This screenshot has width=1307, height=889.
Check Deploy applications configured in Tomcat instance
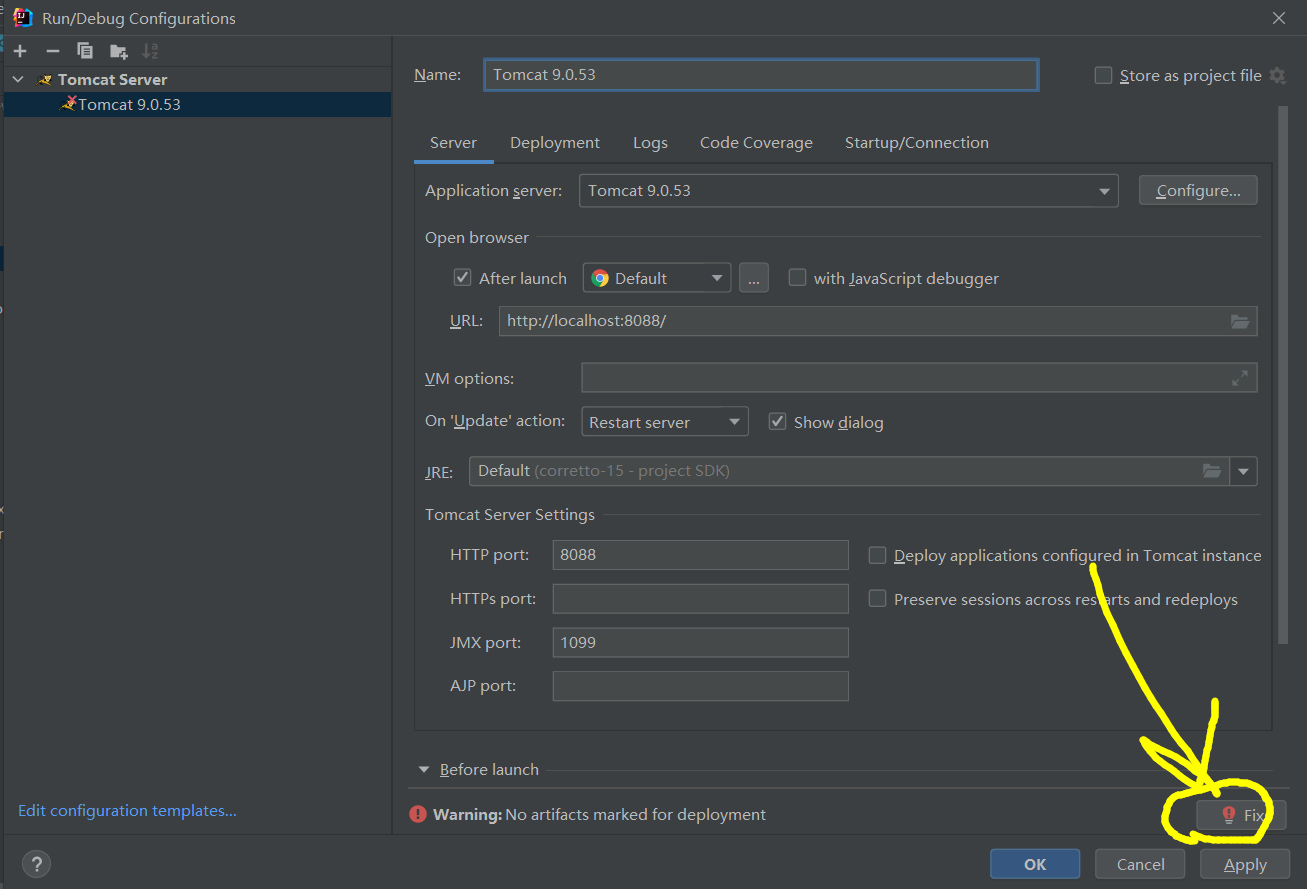[x=877, y=555]
